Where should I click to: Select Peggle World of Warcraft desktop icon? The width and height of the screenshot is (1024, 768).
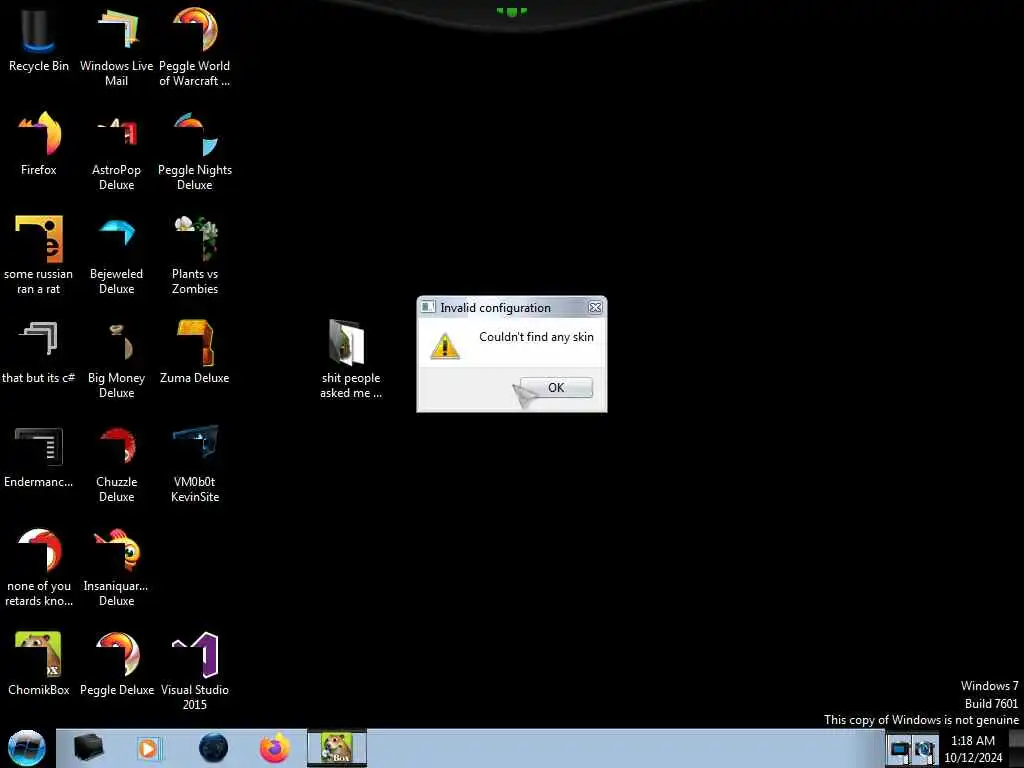(195, 47)
